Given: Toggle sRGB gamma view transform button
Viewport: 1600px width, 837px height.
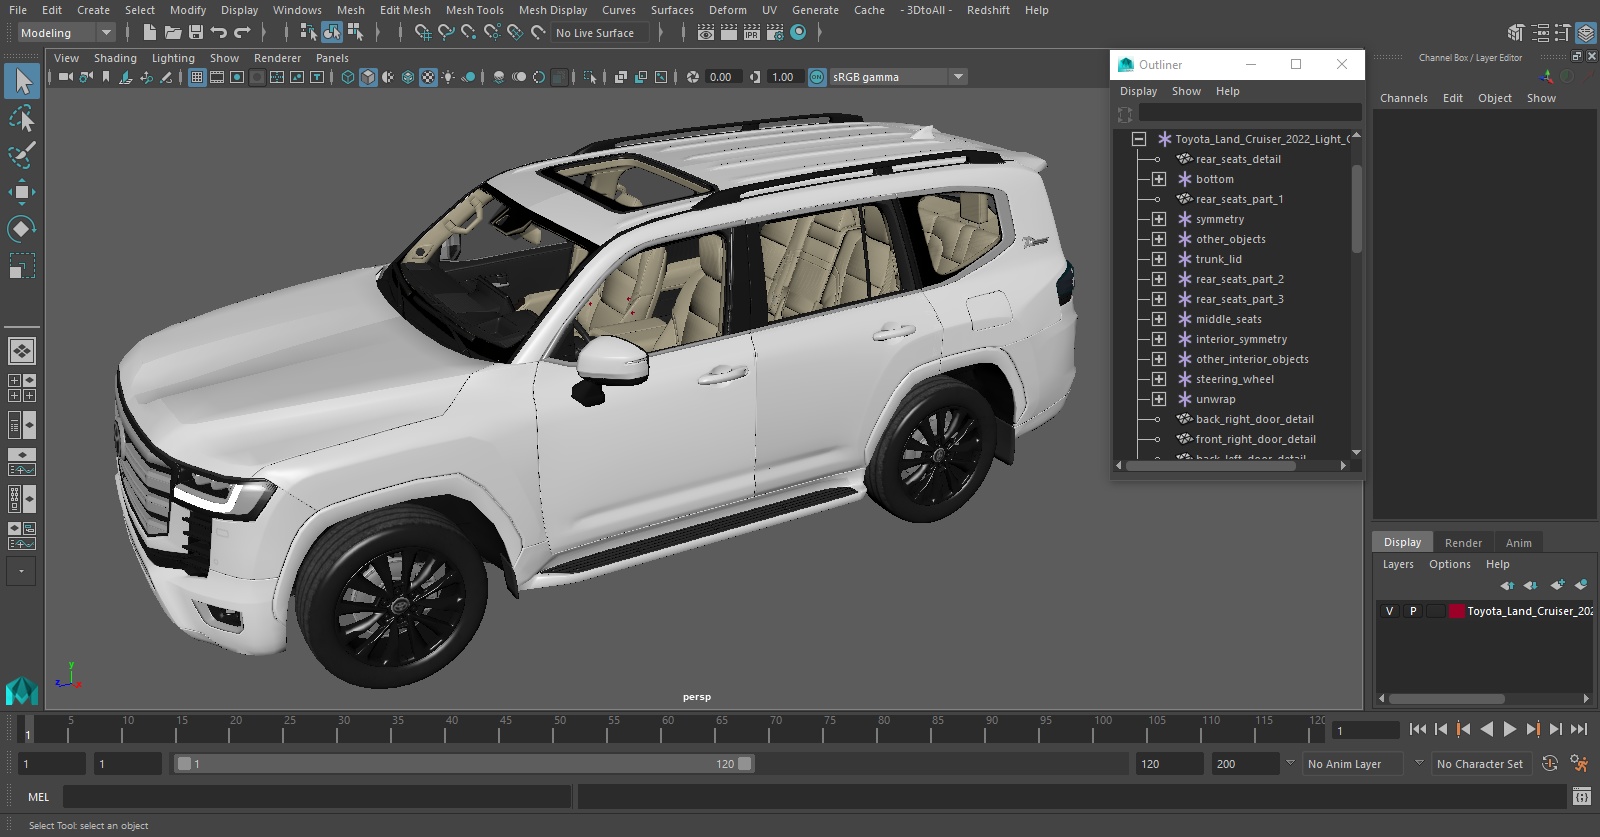Looking at the screenshot, I should point(817,77).
